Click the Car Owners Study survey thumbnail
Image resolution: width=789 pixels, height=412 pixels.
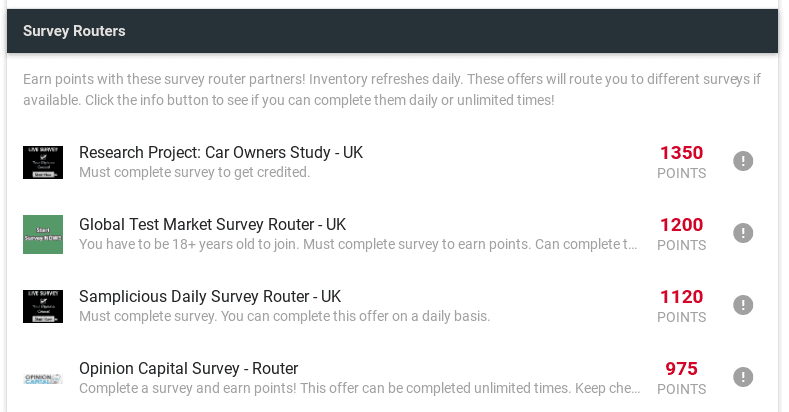point(43,162)
